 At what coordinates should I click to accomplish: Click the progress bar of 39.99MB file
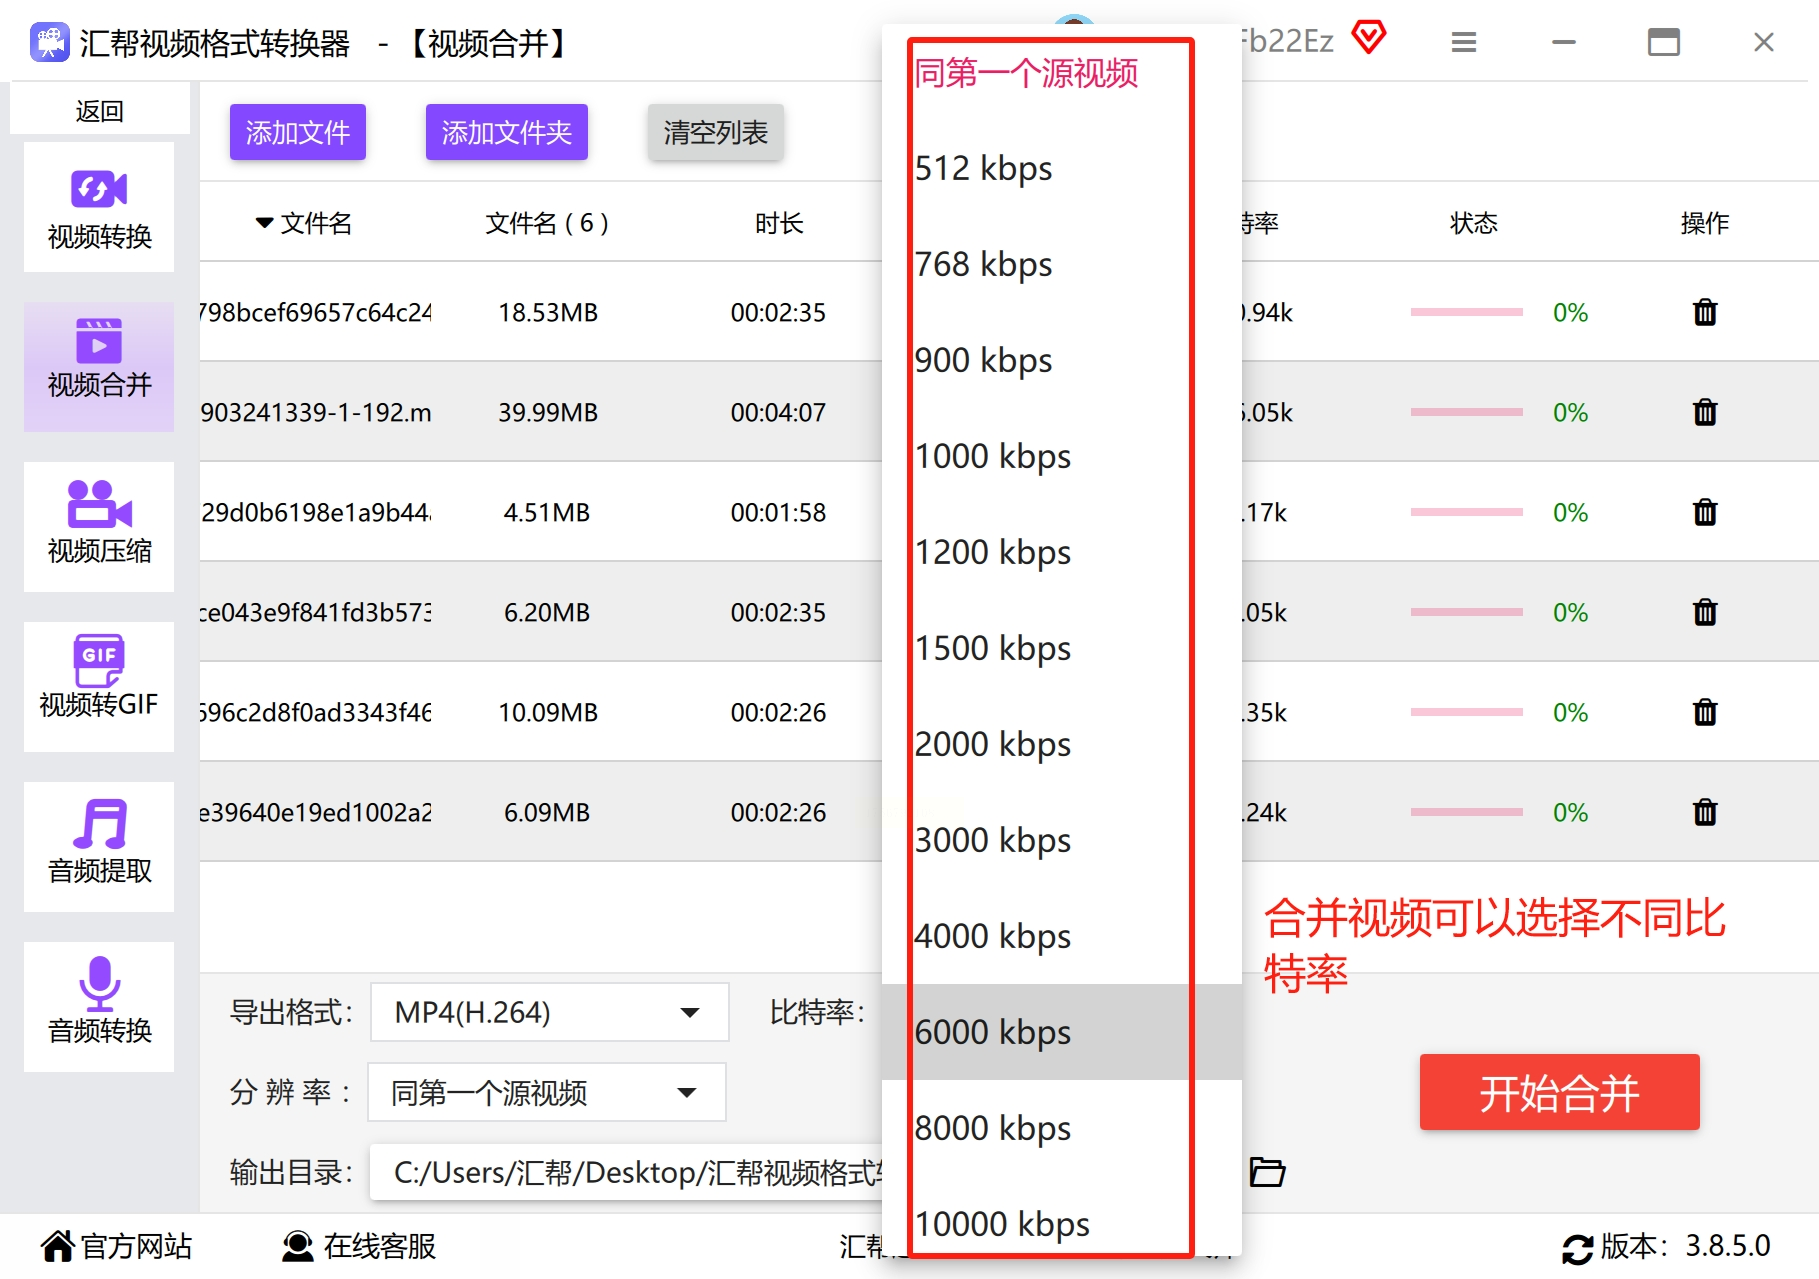(x=1467, y=412)
